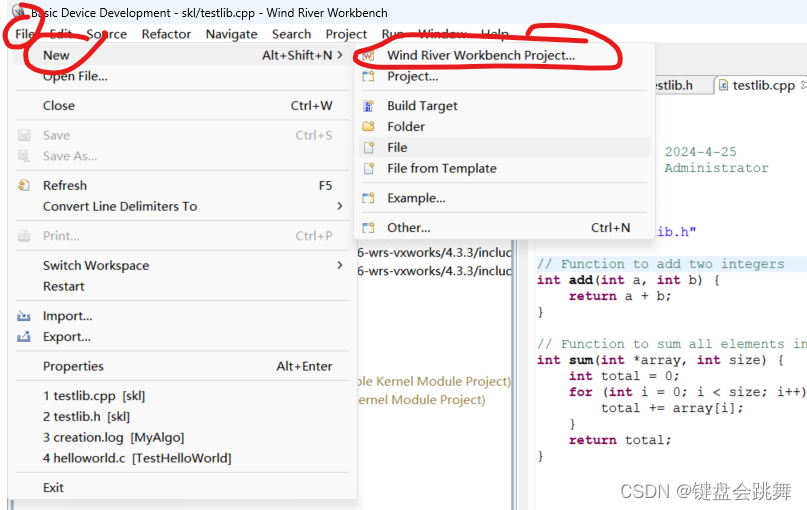Click the sum function name in code
Image resolution: width=807 pixels, height=510 pixels.
(x=581, y=360)
